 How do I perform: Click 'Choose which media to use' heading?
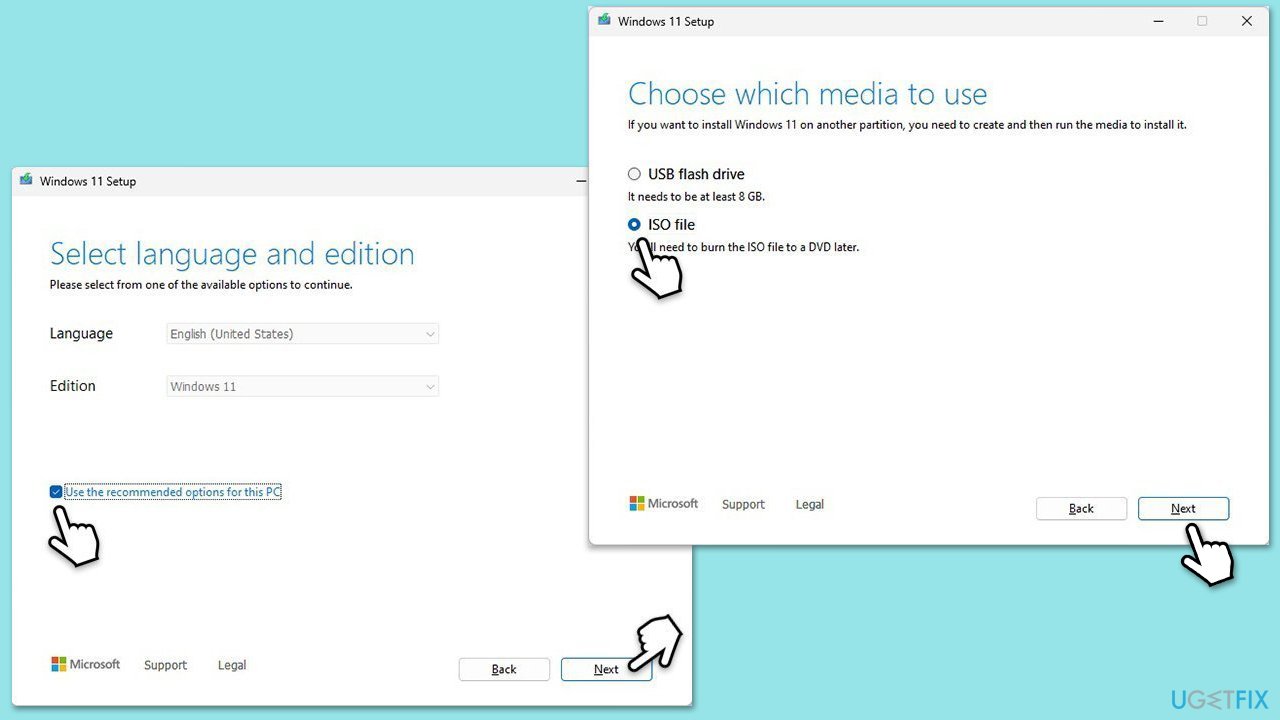[x=807, y=94]
